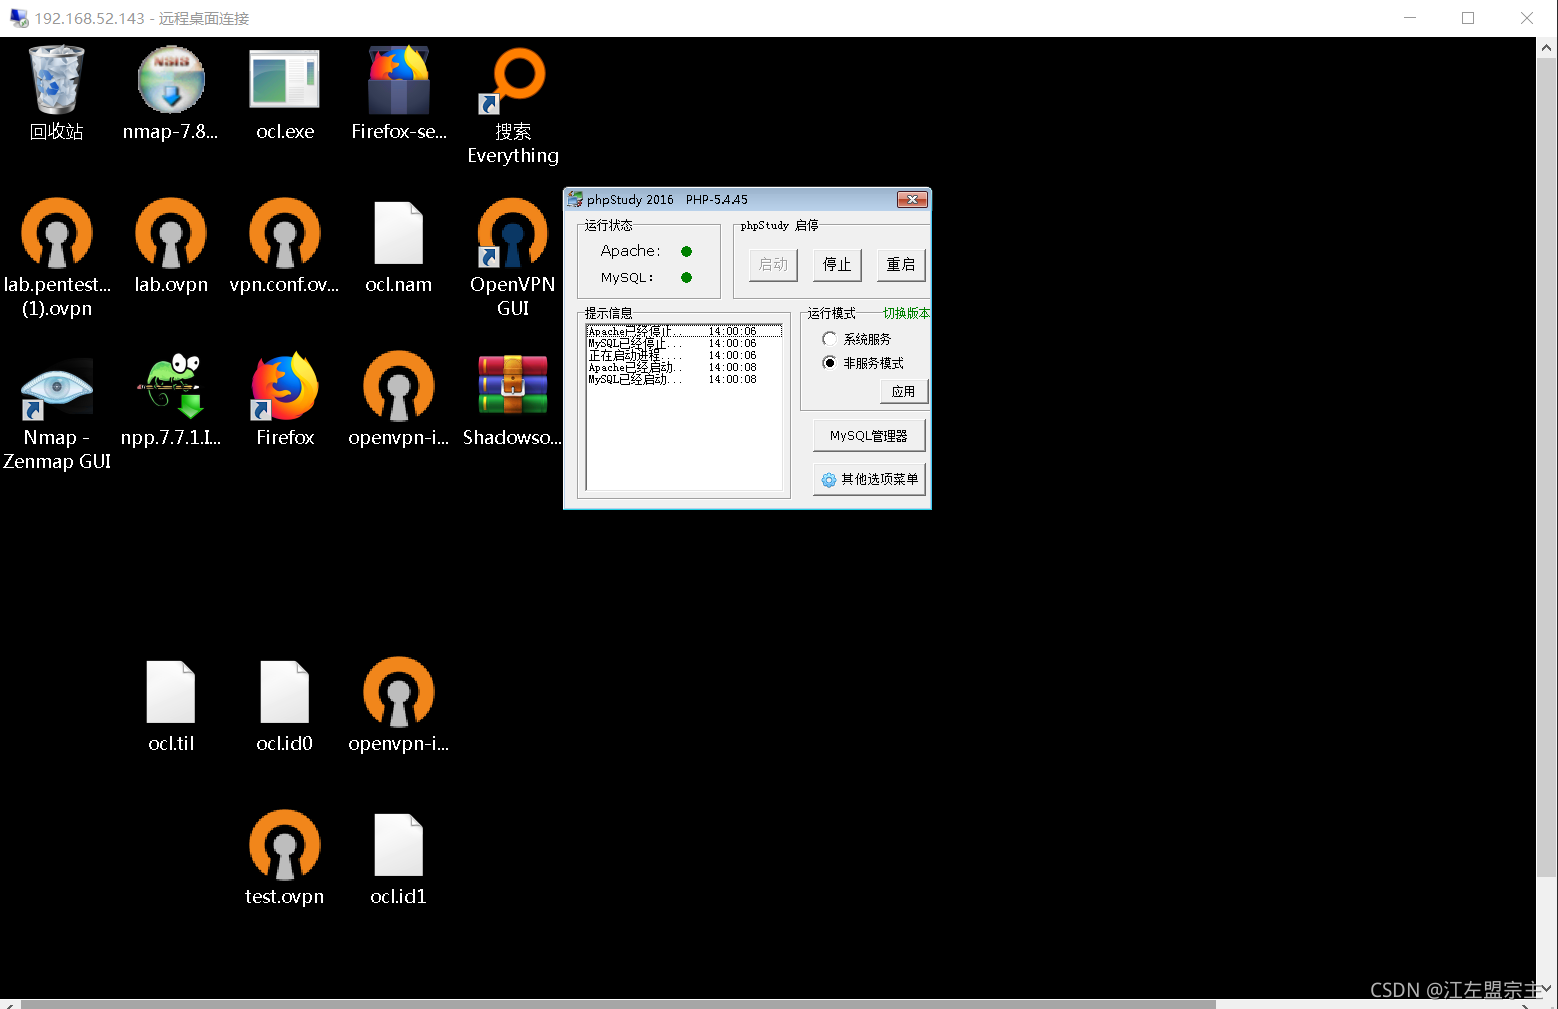Click the phpStudy title bar icon

tap(575, 200)
